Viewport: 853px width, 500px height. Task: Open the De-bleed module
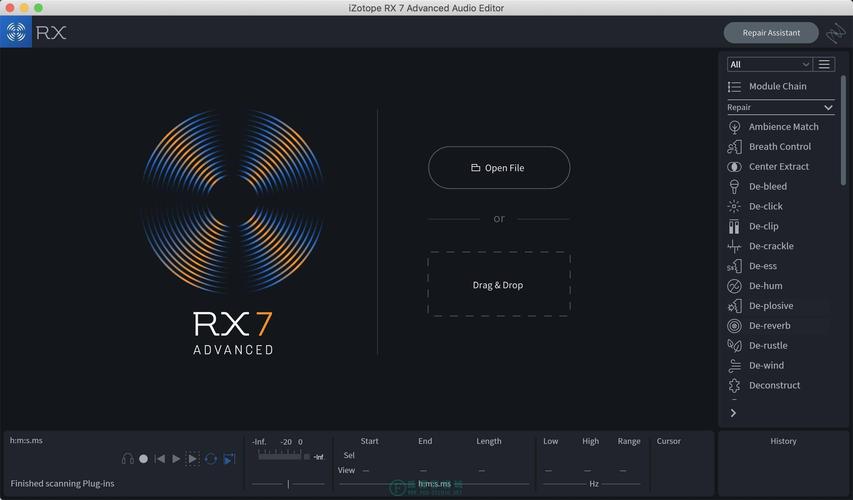[x=757, y=187]
